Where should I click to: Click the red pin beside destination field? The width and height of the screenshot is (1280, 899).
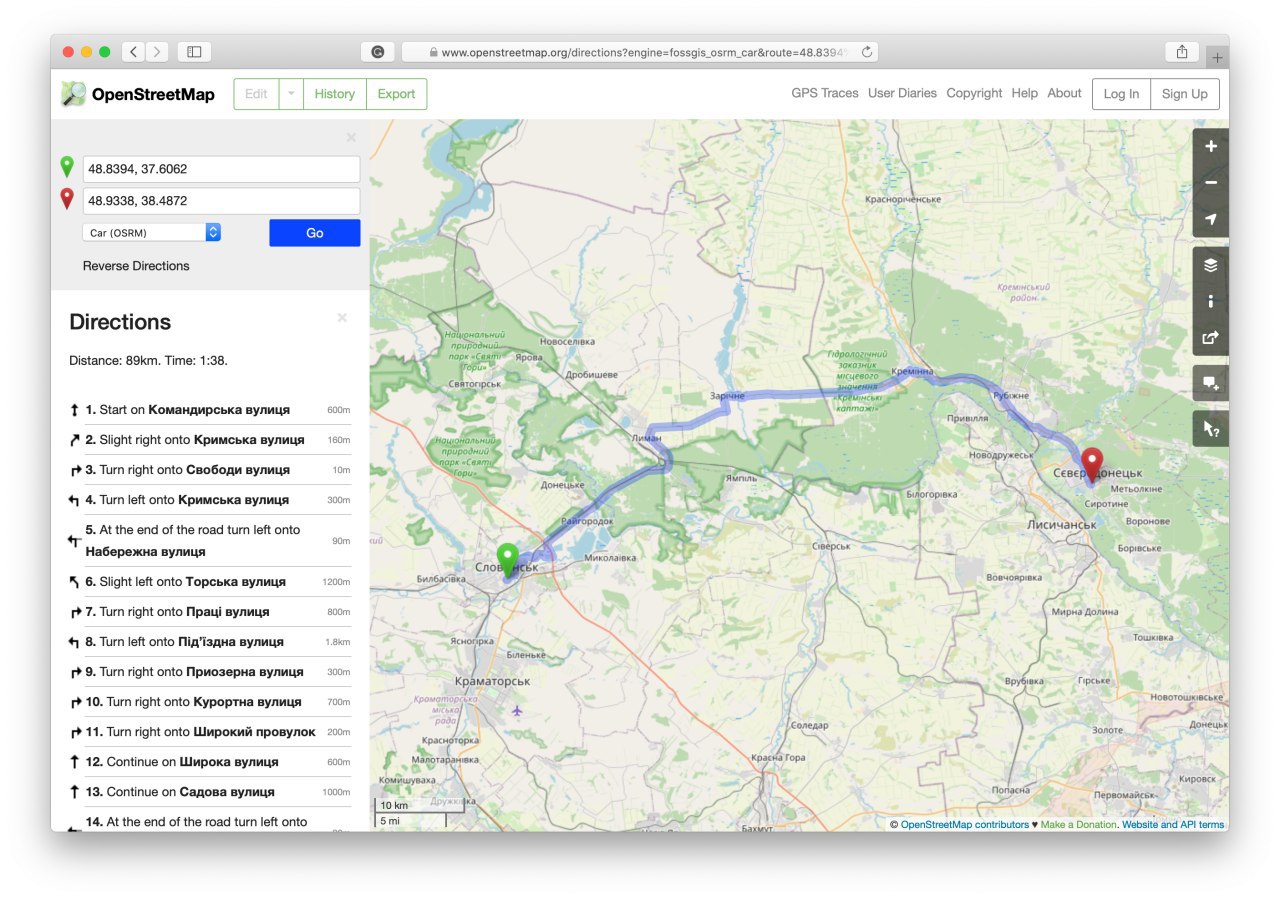[x=67, y=199]
